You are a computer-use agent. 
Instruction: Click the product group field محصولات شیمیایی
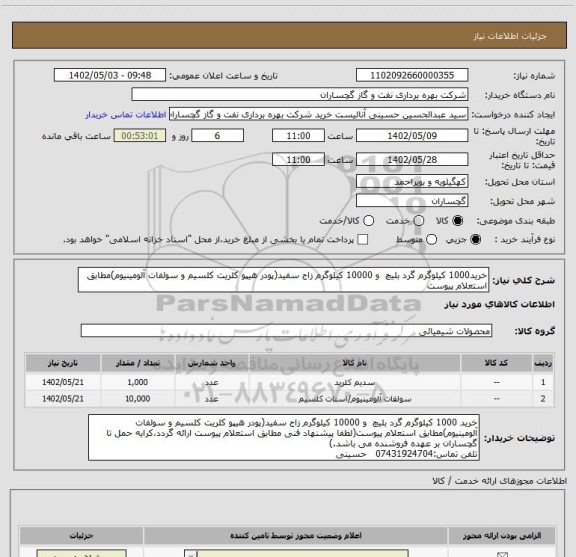(x=286, y=331)
